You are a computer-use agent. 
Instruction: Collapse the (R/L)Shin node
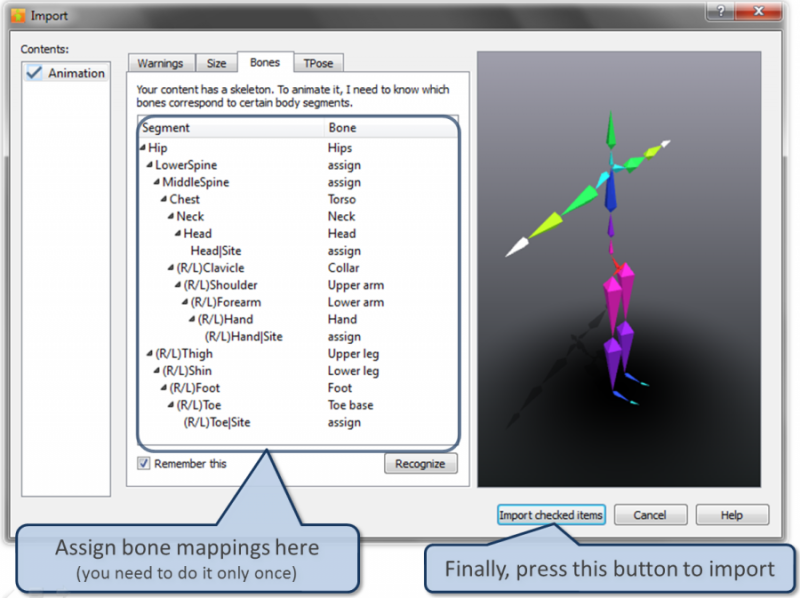[157, 370]
